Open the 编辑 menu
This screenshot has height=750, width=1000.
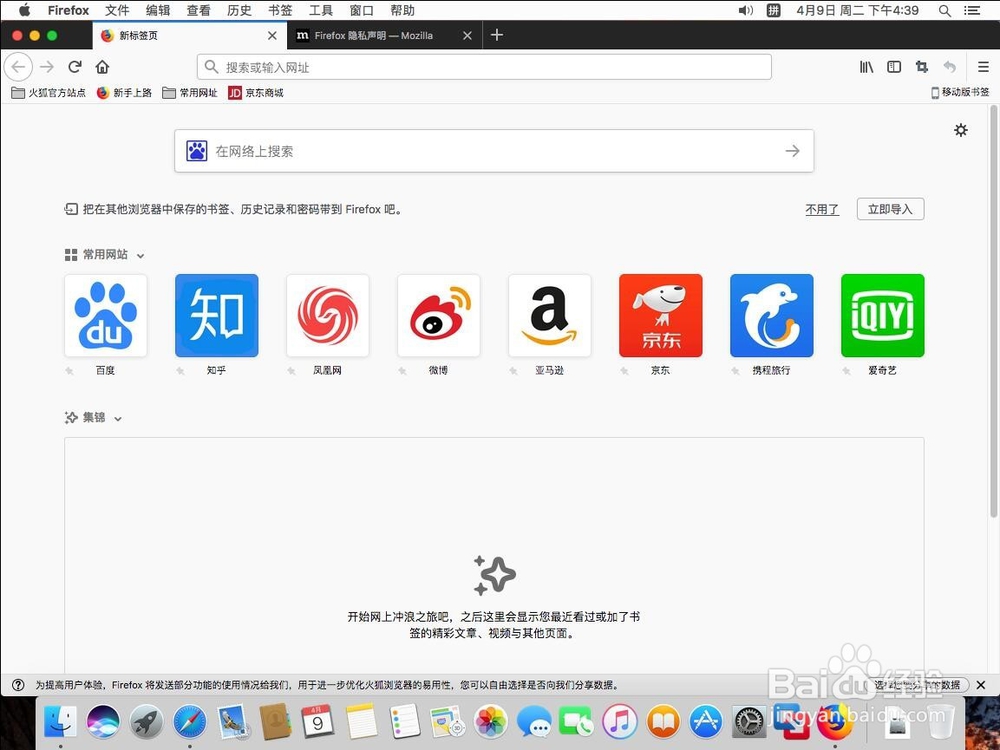(x=158, y=10)
